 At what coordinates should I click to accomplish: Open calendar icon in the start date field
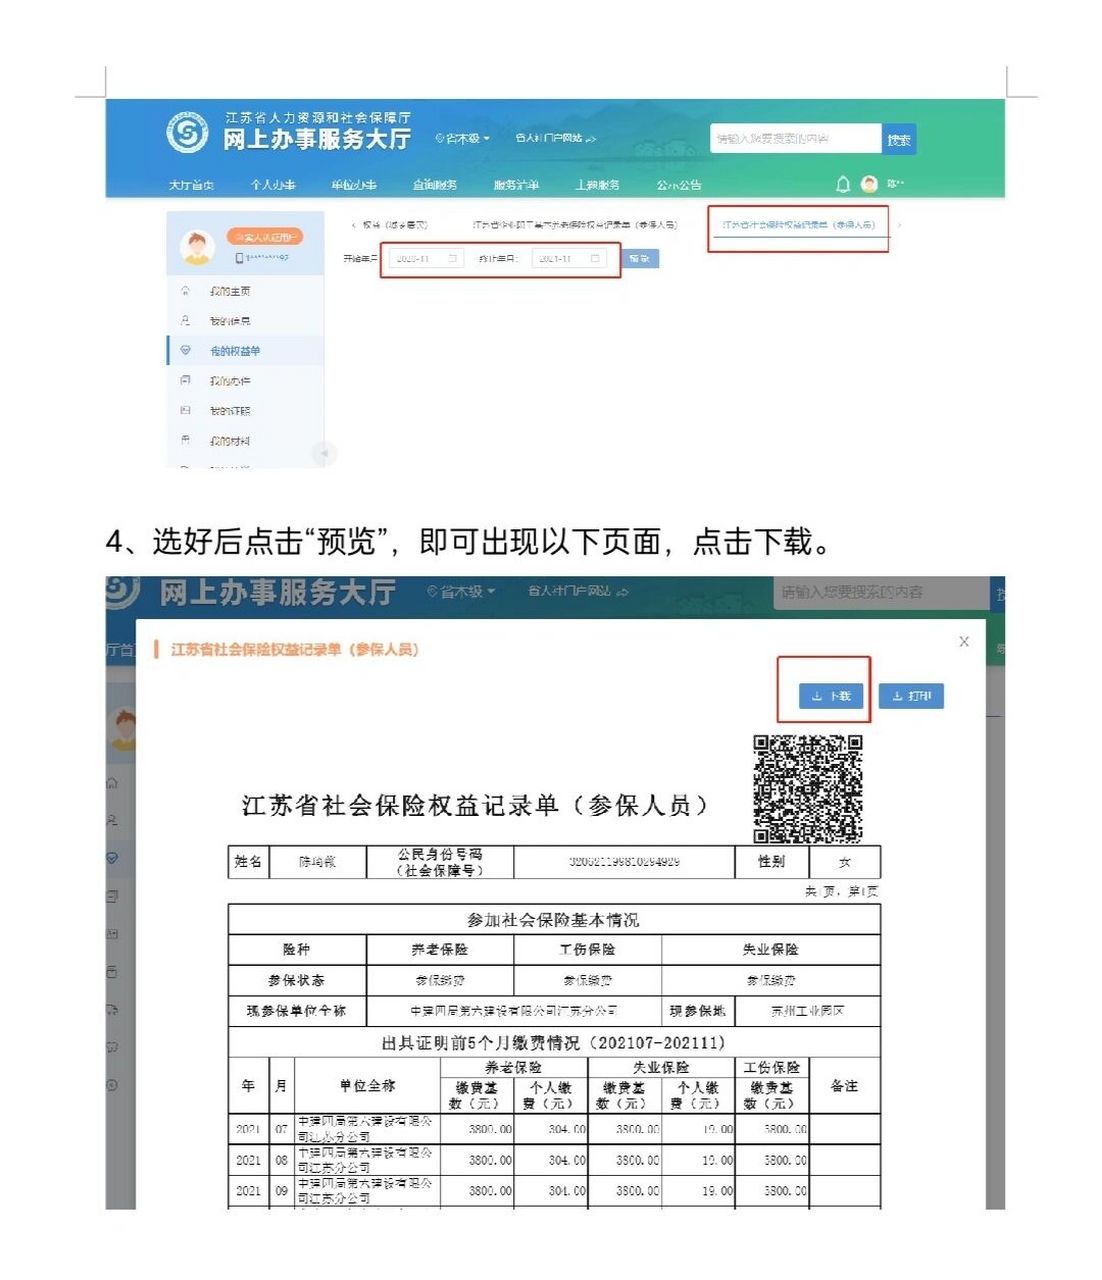[452, 259]
